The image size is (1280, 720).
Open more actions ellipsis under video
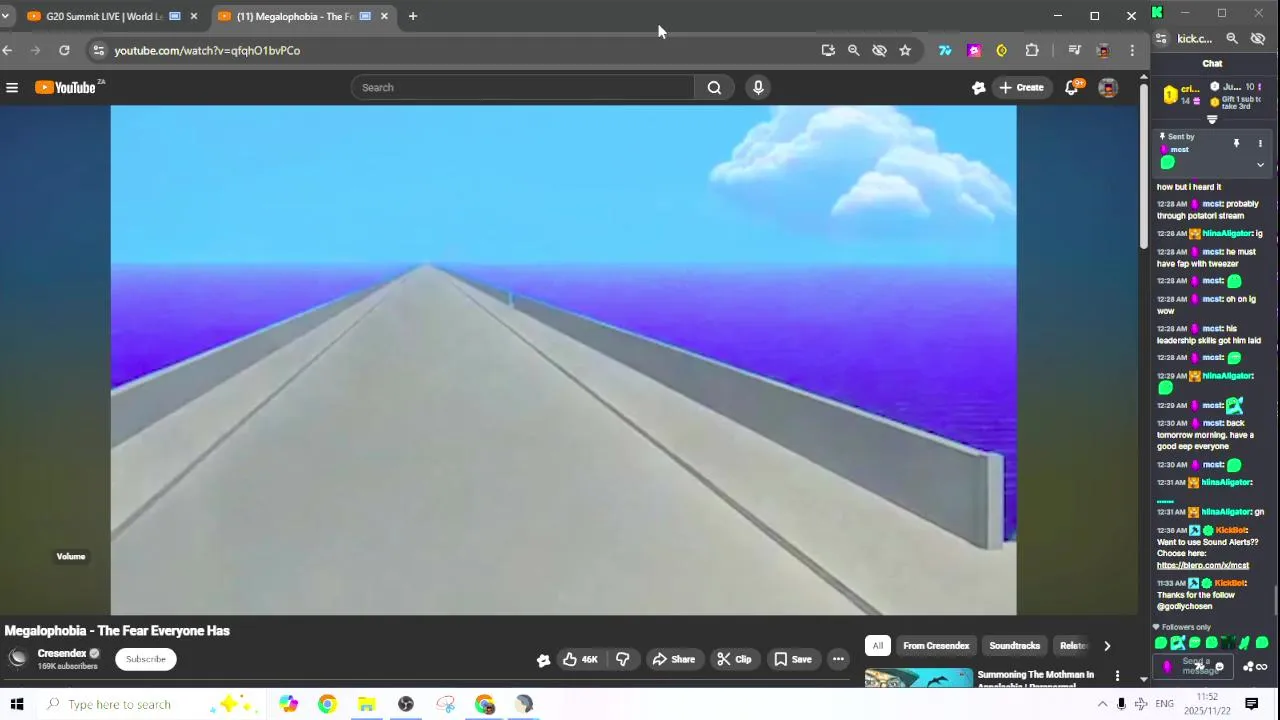[838, 659]
